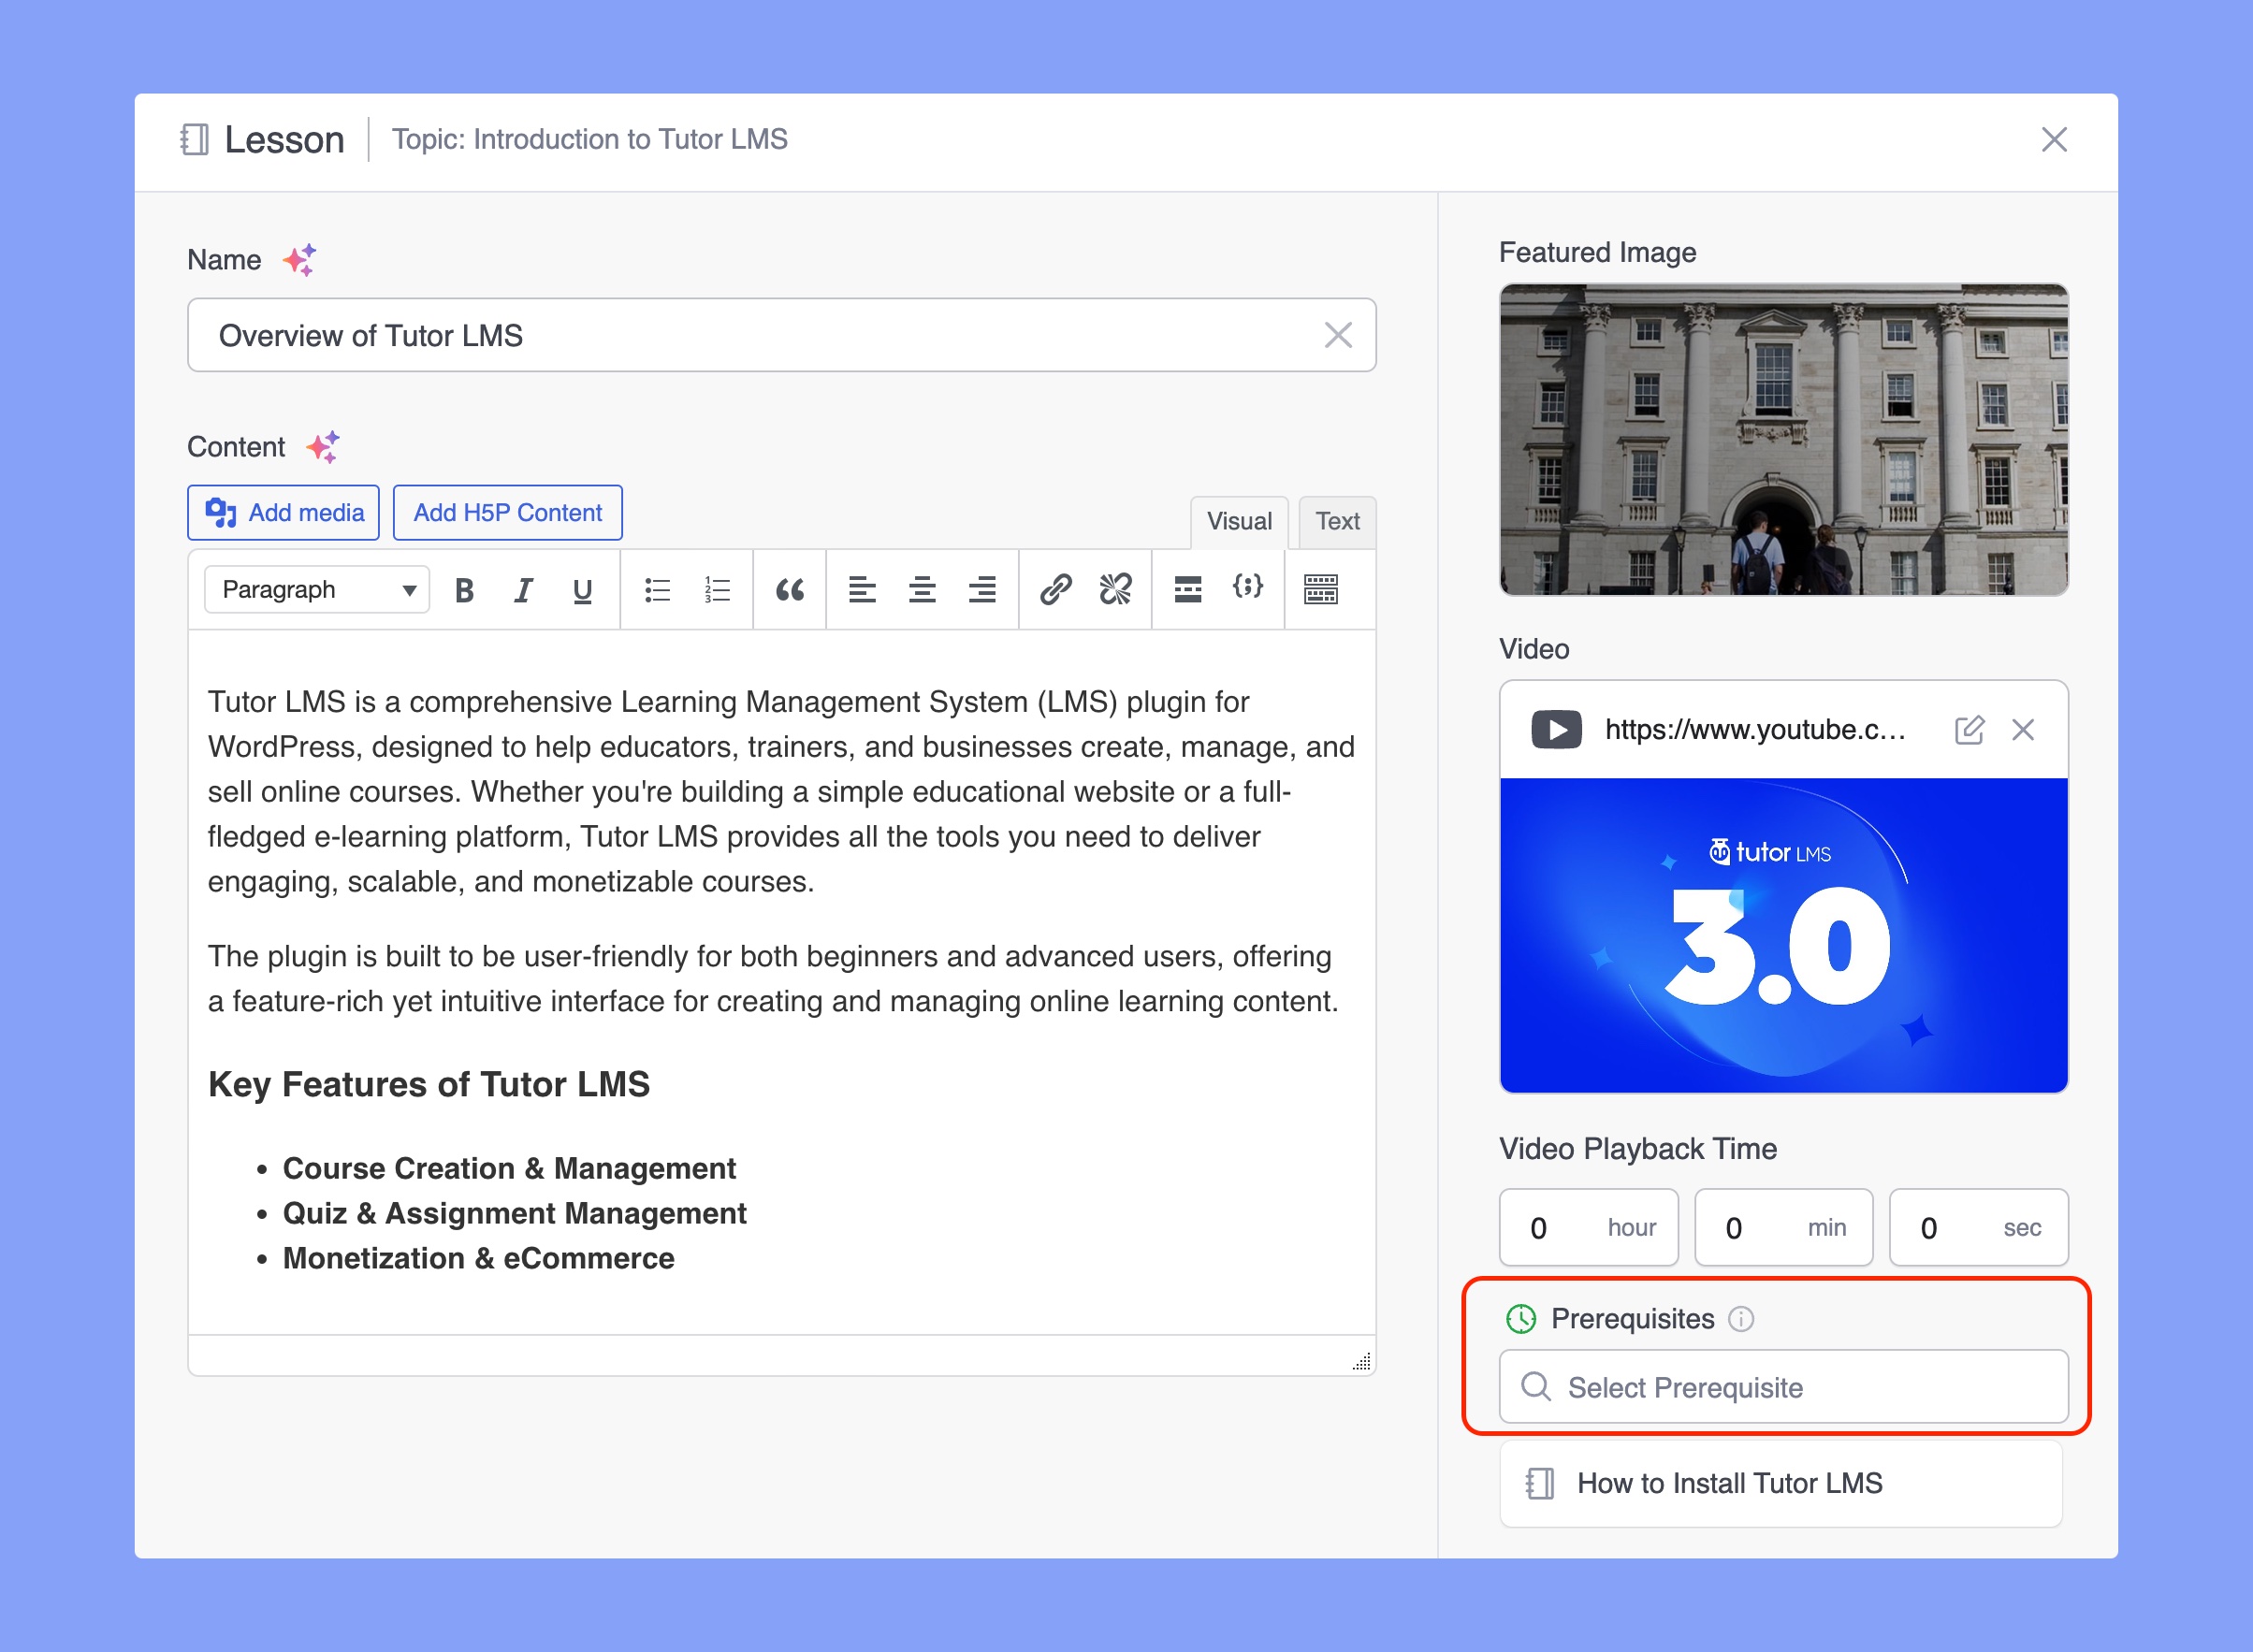Insert a bulleted list
2253x1652 pixels.
657,590
